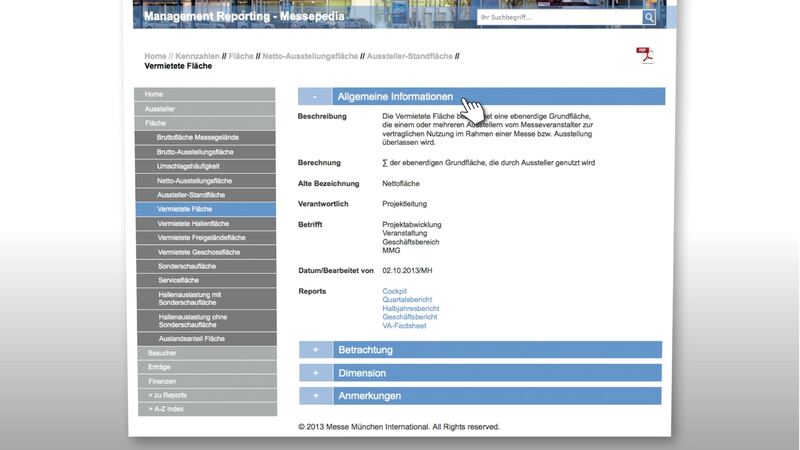Open Hallenauslastung ohne Sonderschaufläche item
This screenshot has height=450, width=800.
click(x=207, y=321)
